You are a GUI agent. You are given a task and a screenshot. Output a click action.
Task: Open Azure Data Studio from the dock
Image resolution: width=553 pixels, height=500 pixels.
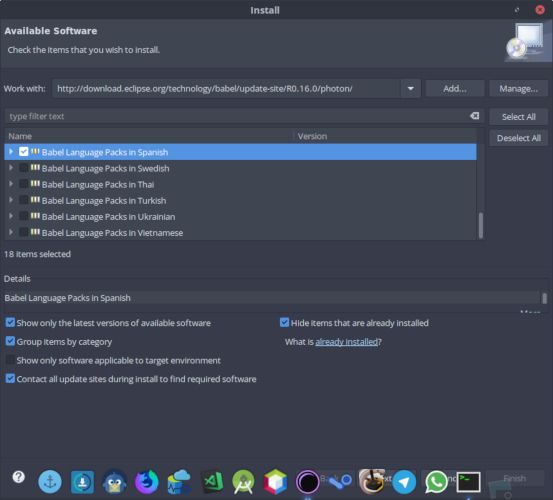point(179,482)
